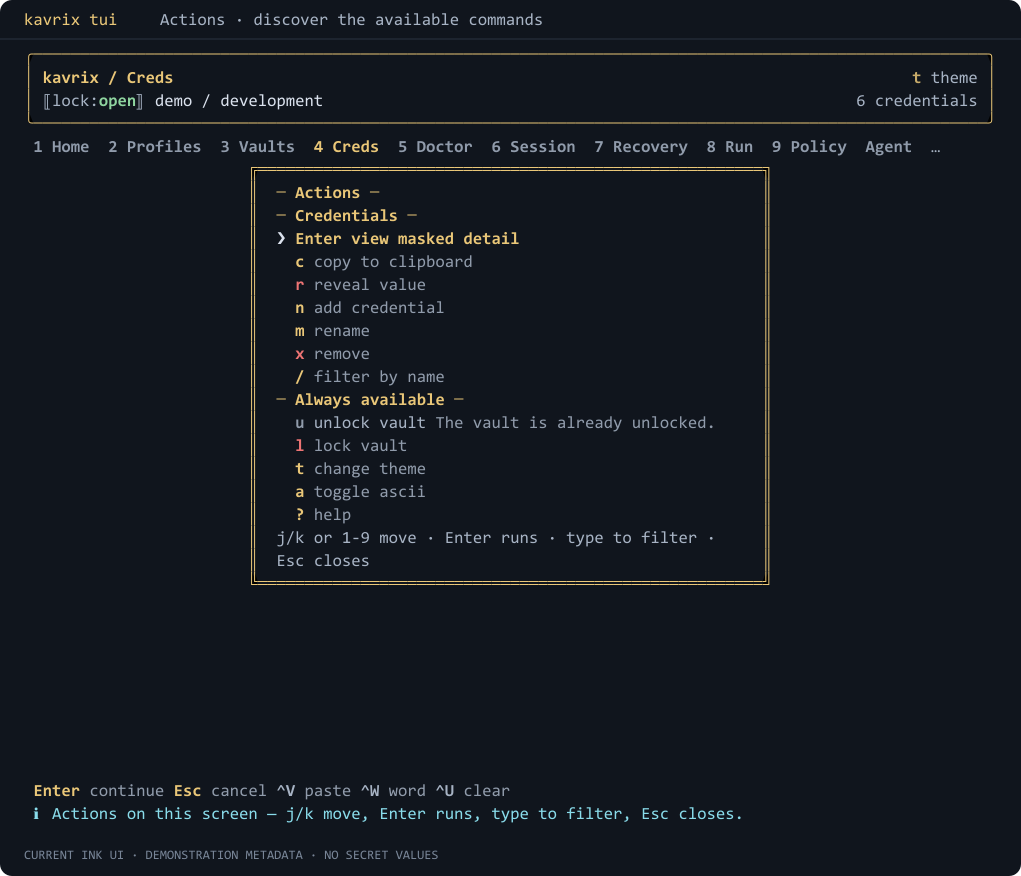Switch to the Agent tab
The height and width of the screenshot is (876, 1021).
[x=888, y=147]
